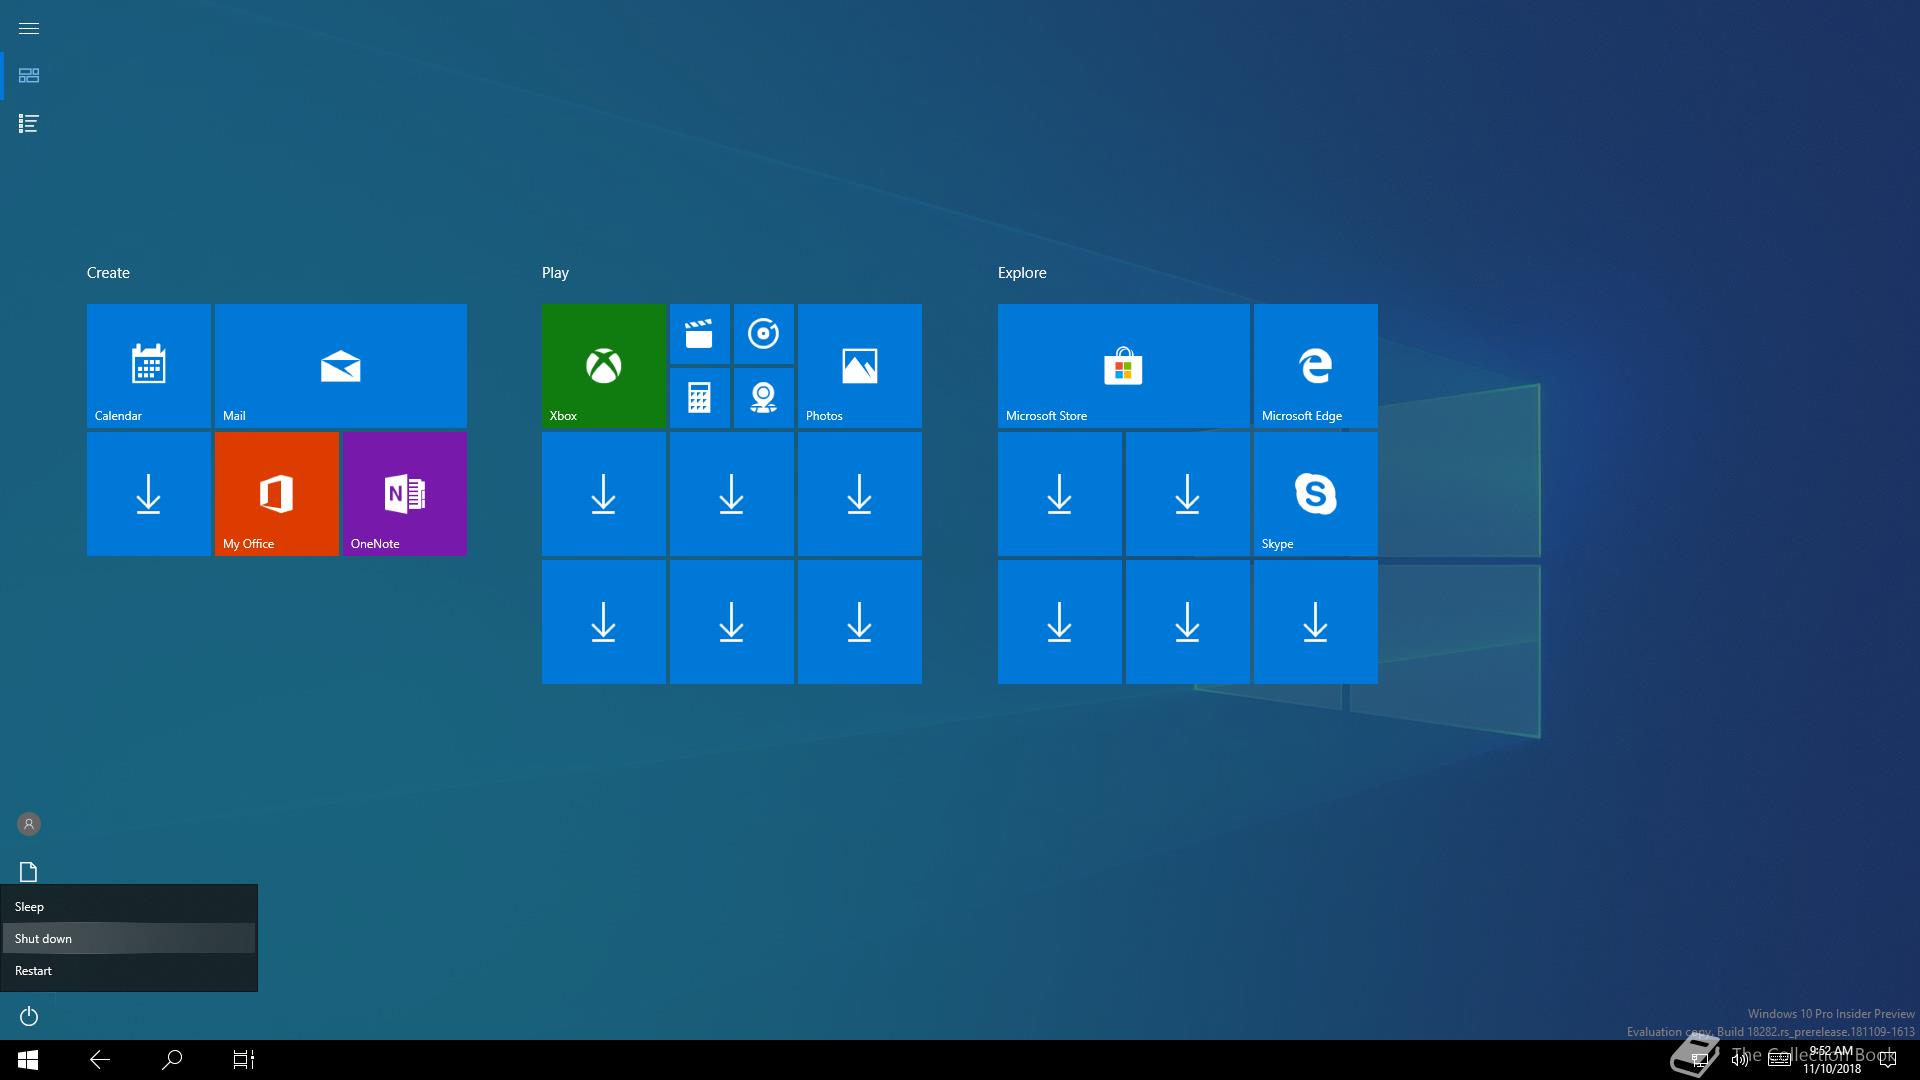Open the Mail tile

(x=340, y=366)
